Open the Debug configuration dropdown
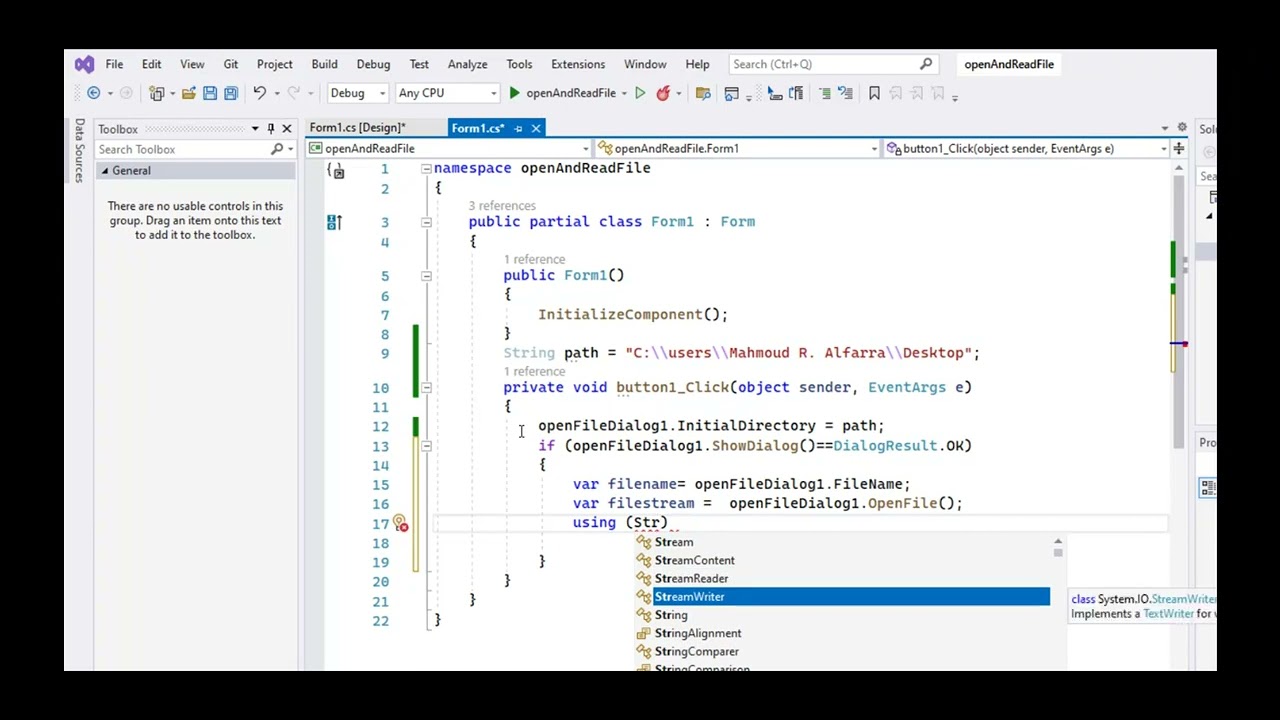Viewport: 1280px width, 720px height. coord(357,93)
